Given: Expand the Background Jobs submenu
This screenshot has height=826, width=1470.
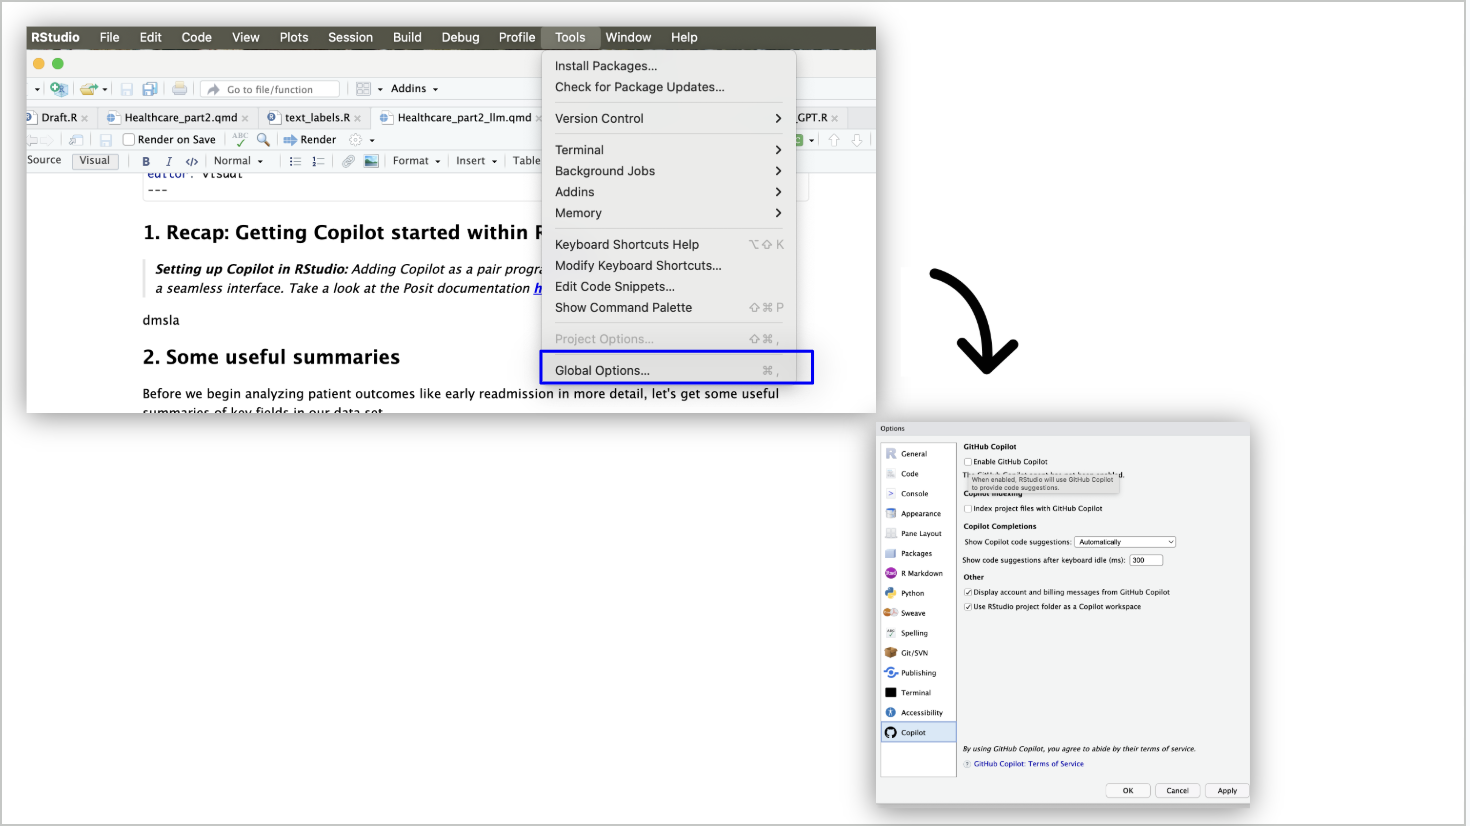Looking at the screenshot, I should coord(668,171).
